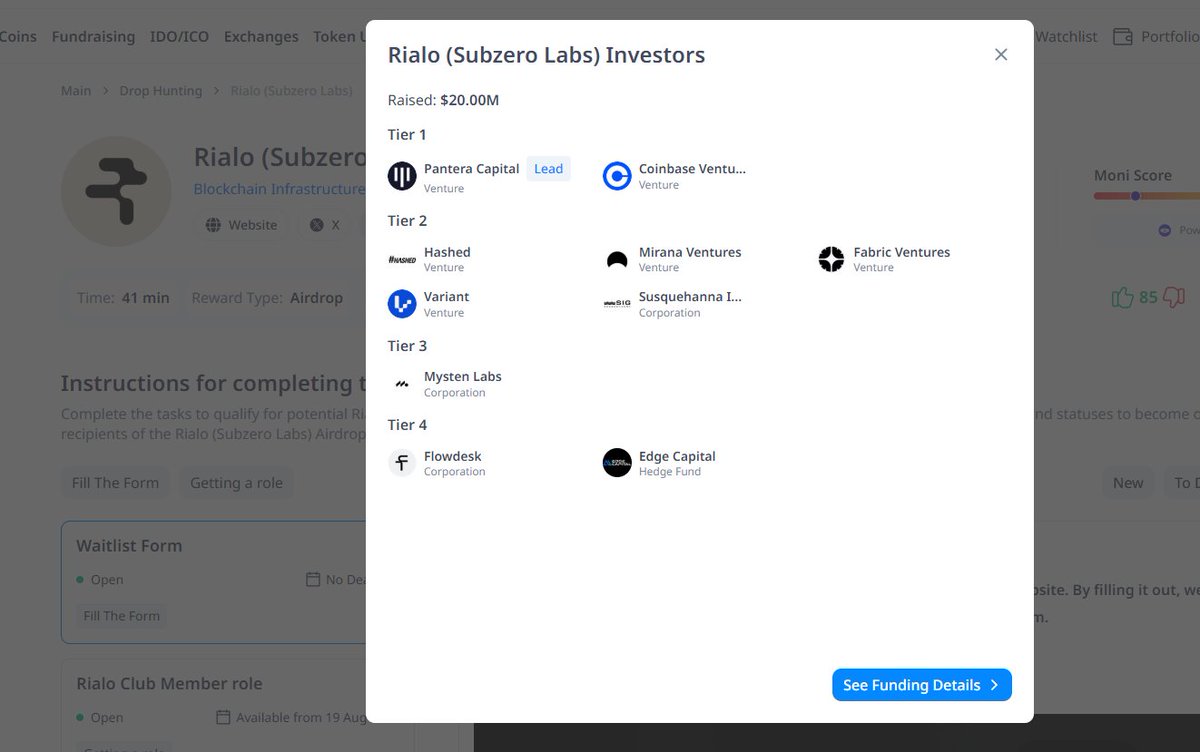Open Exchanges in top navigation
This screenshot has width=1200, height=752.
[261, 37]
